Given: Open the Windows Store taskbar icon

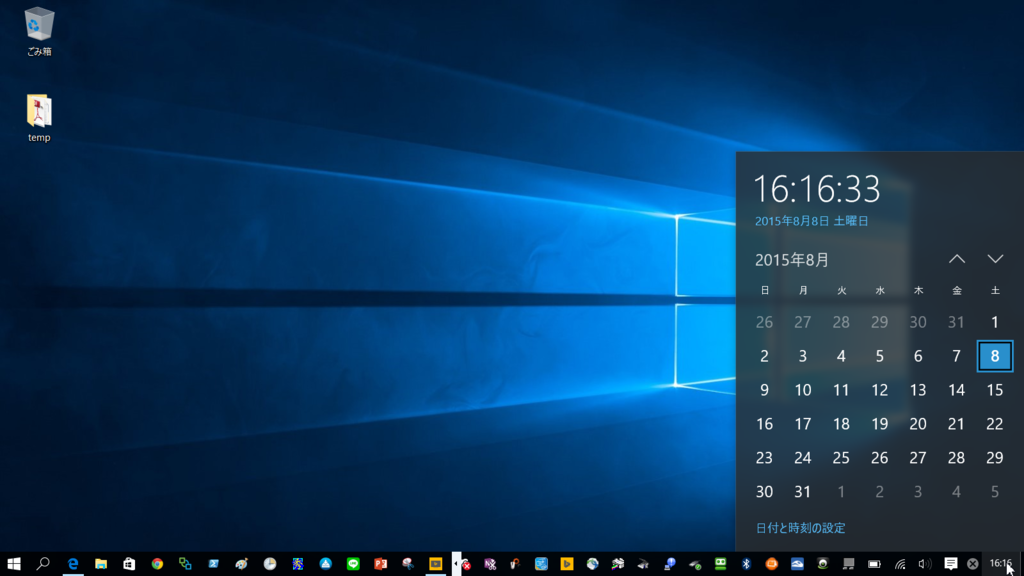Looking at the screenshot, I should point(129,564).
